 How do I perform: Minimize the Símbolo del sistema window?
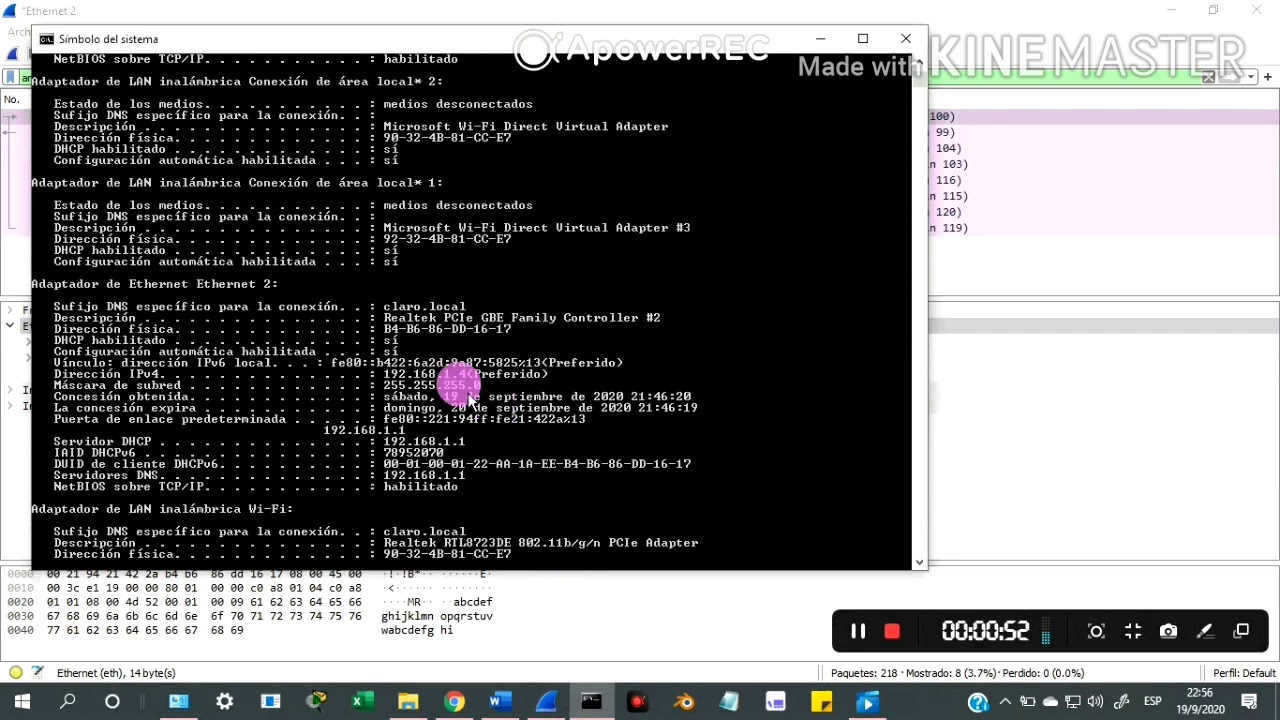[x=820, y=39]
